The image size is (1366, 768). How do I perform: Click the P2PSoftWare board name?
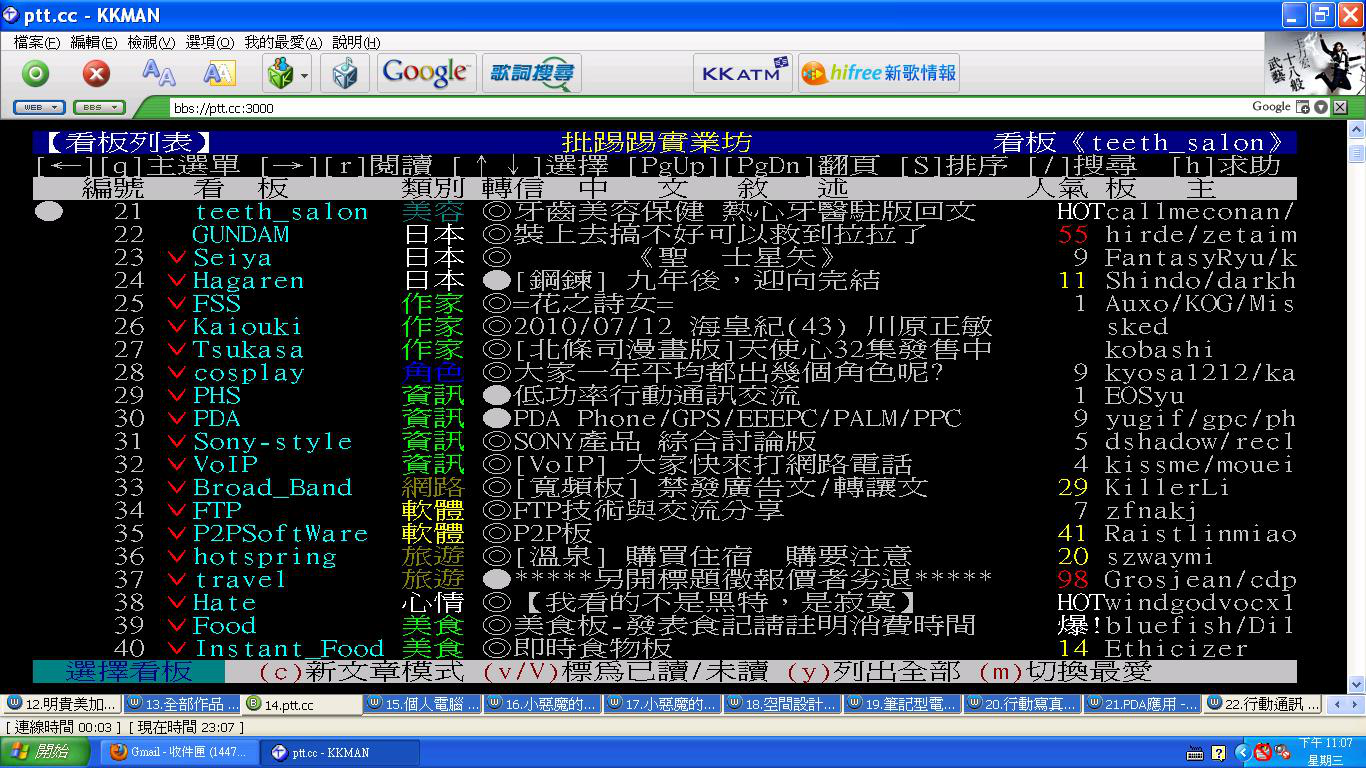[280, 534]
